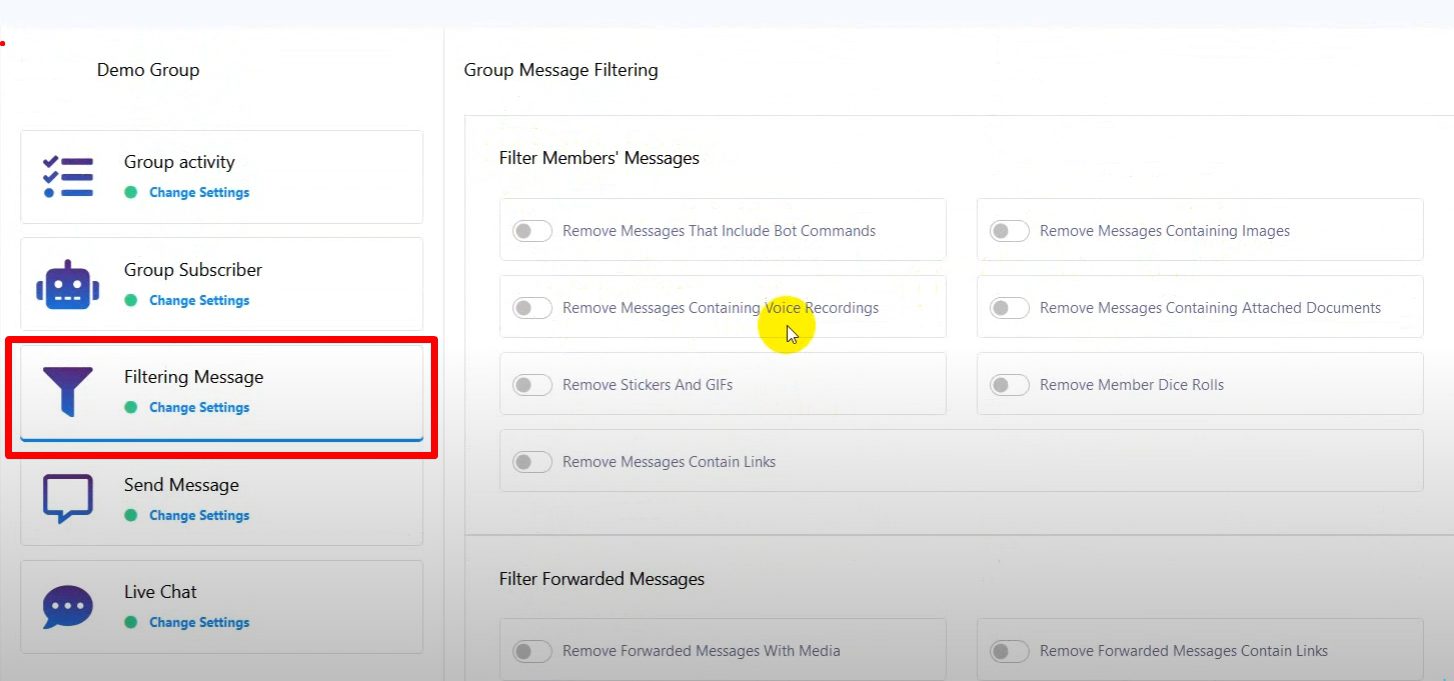1454x681 pixels.
Task: Toggle Remove Forwarded Messages With Media
Action: [x=532, y=651]
